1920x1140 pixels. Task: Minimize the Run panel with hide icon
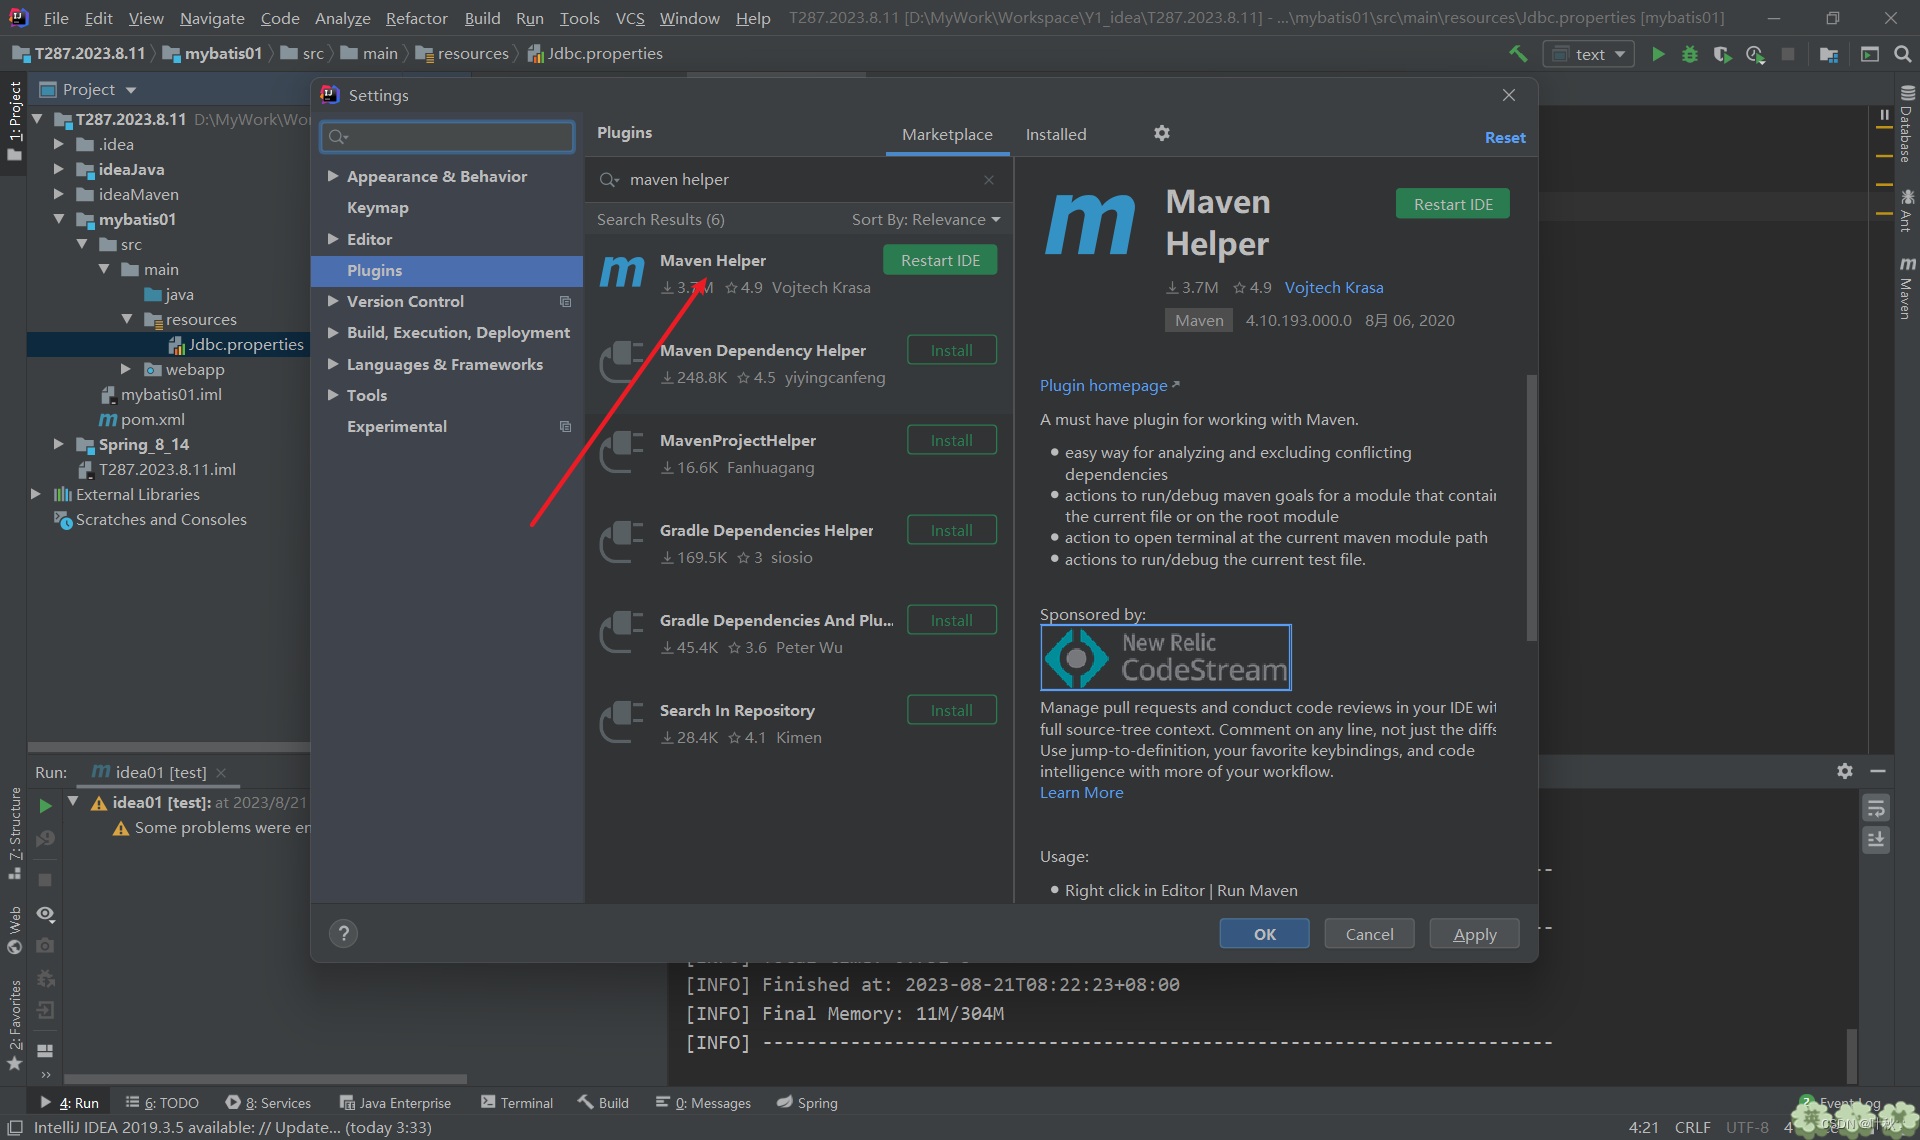click(x=1878, y=771)
